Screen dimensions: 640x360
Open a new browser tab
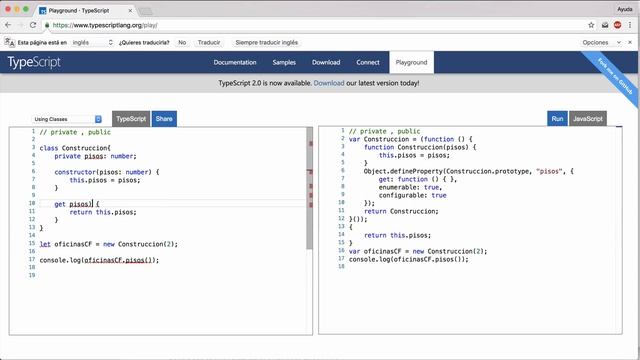pos(145,11)
